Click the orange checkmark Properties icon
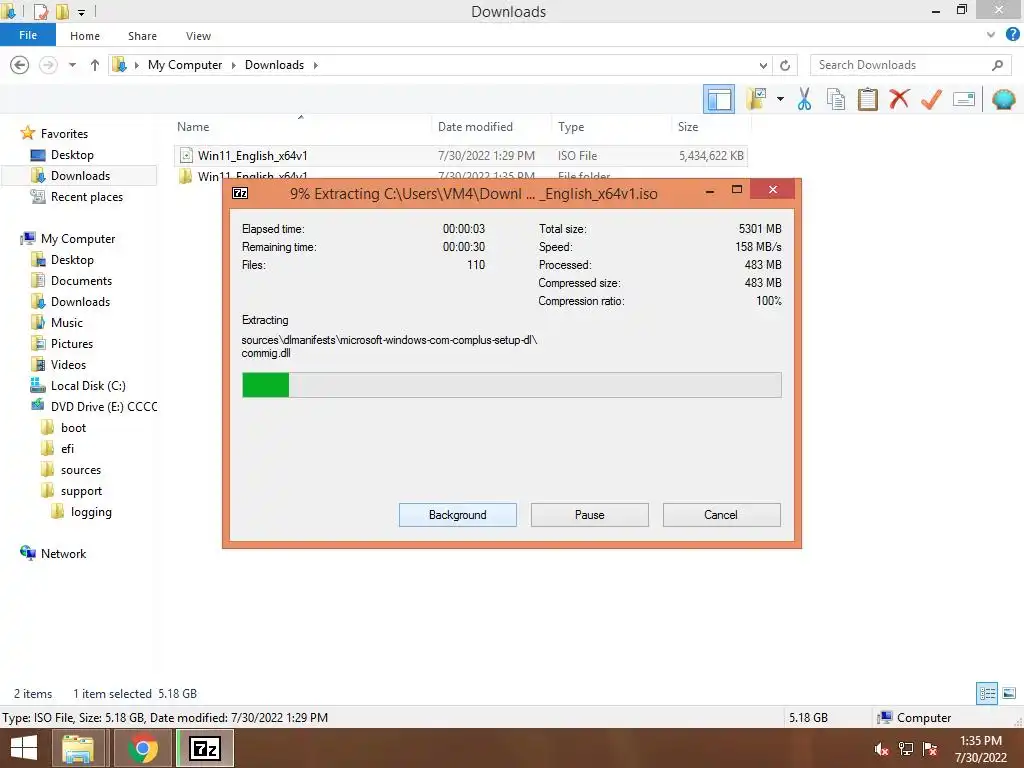Viewport: 1024px width, 768px height. tap(931, 99)
